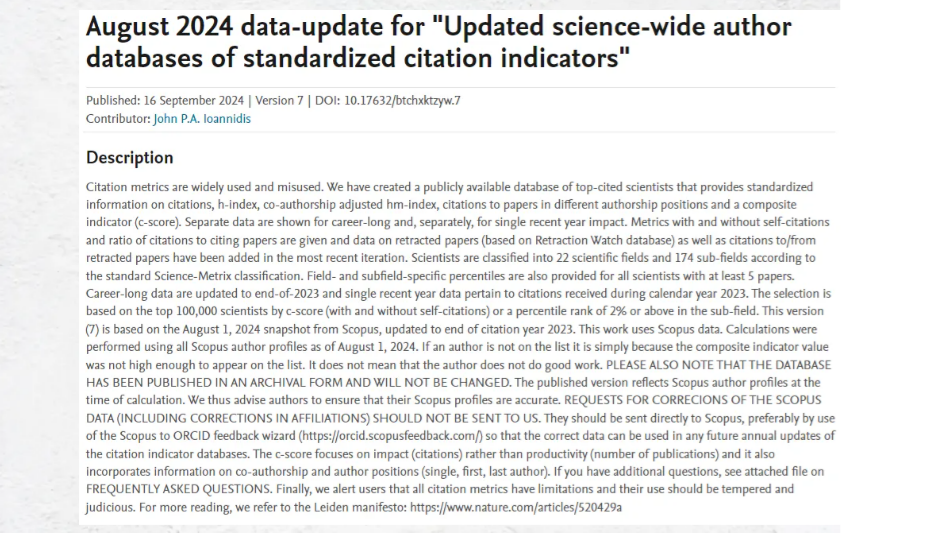Click the words SHOULD NOT BE SENT TO US
Image resolution: width=948 pixels, height=533 pixels.
click(456, 418)
